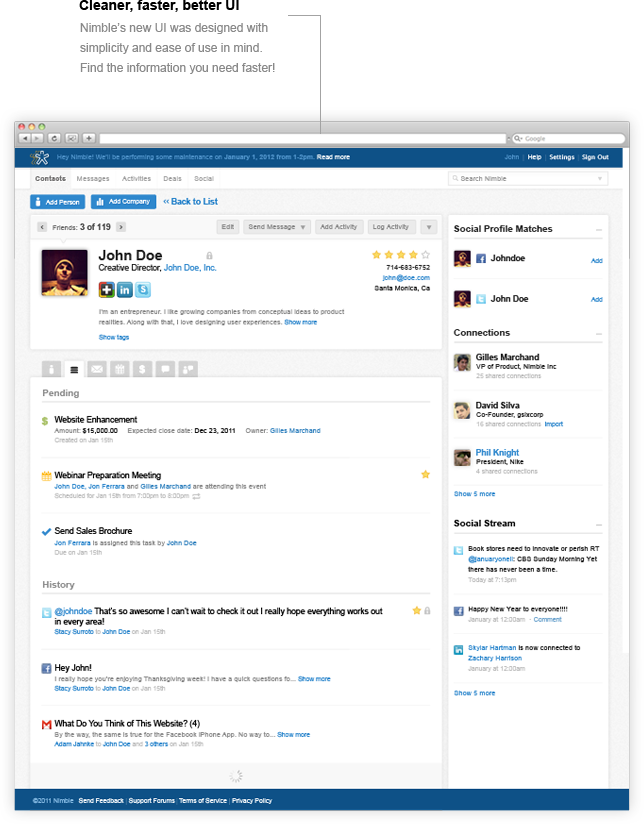644x824 pixels.
Task: Click the Add Activity button
Action: [339, 227]
